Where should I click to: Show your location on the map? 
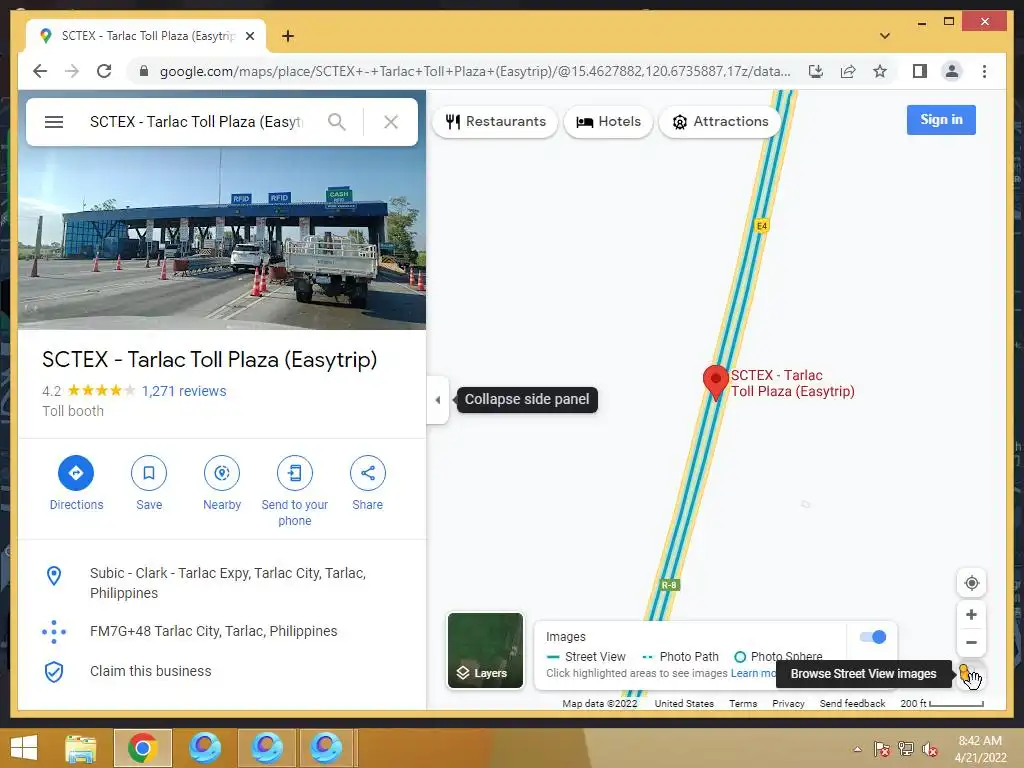coord(971,583)
